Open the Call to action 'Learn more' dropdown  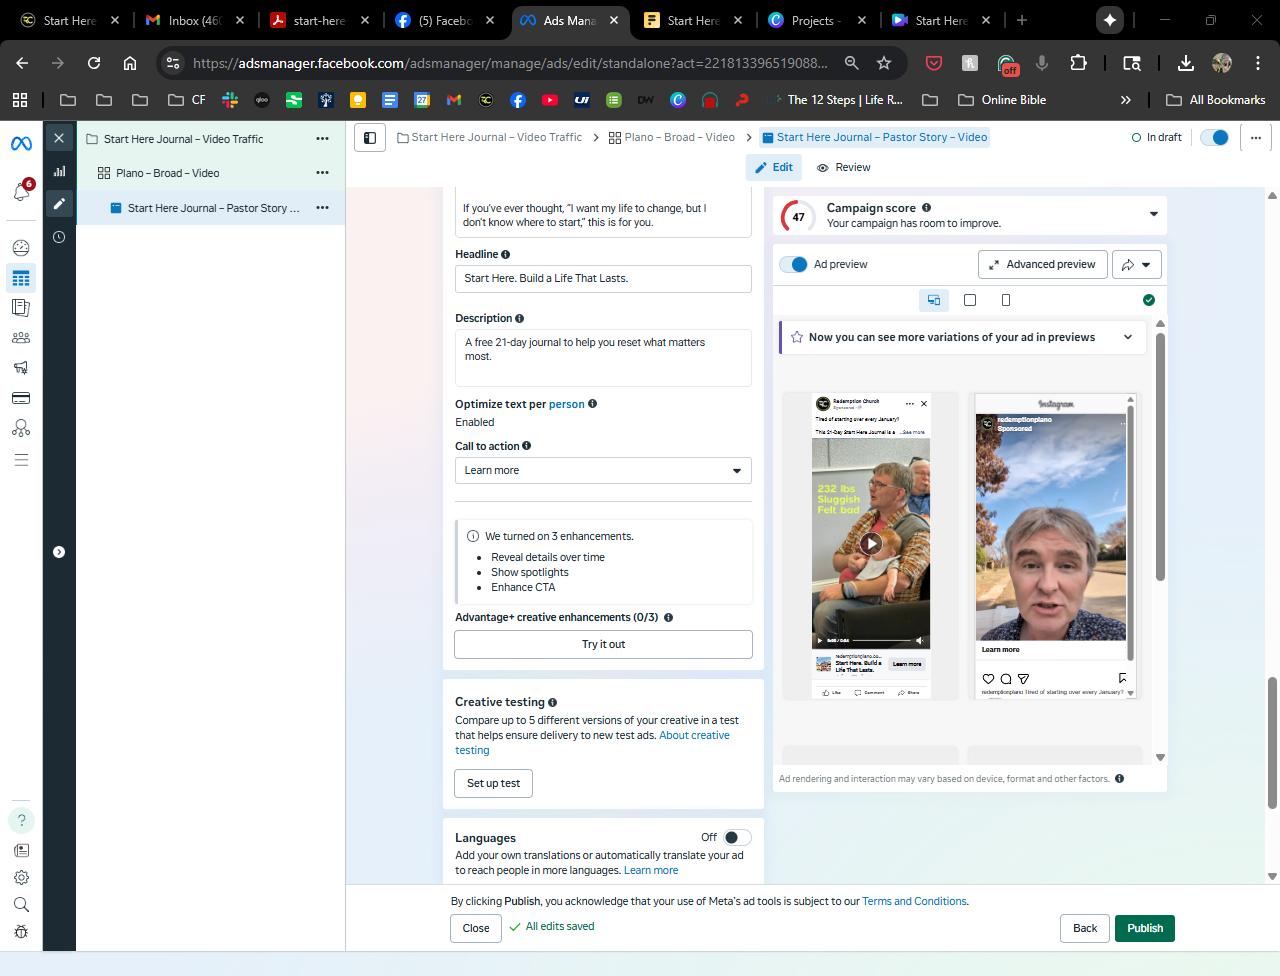point(603,471)
